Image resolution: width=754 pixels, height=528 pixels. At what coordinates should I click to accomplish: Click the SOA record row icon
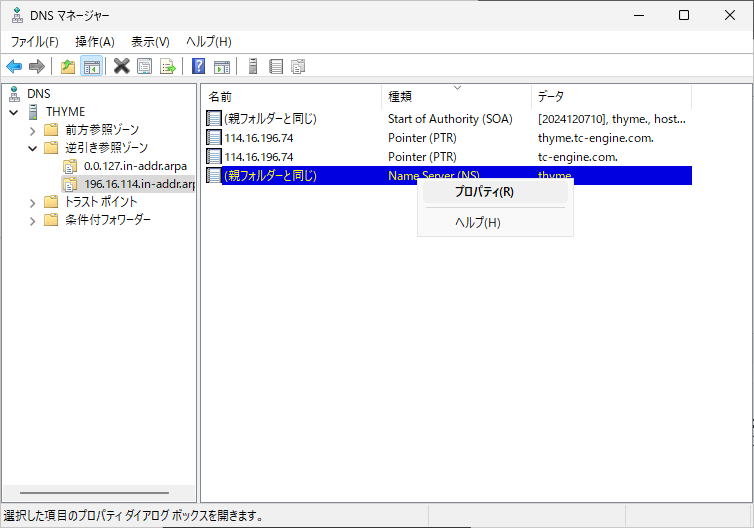tap(214, 118)
